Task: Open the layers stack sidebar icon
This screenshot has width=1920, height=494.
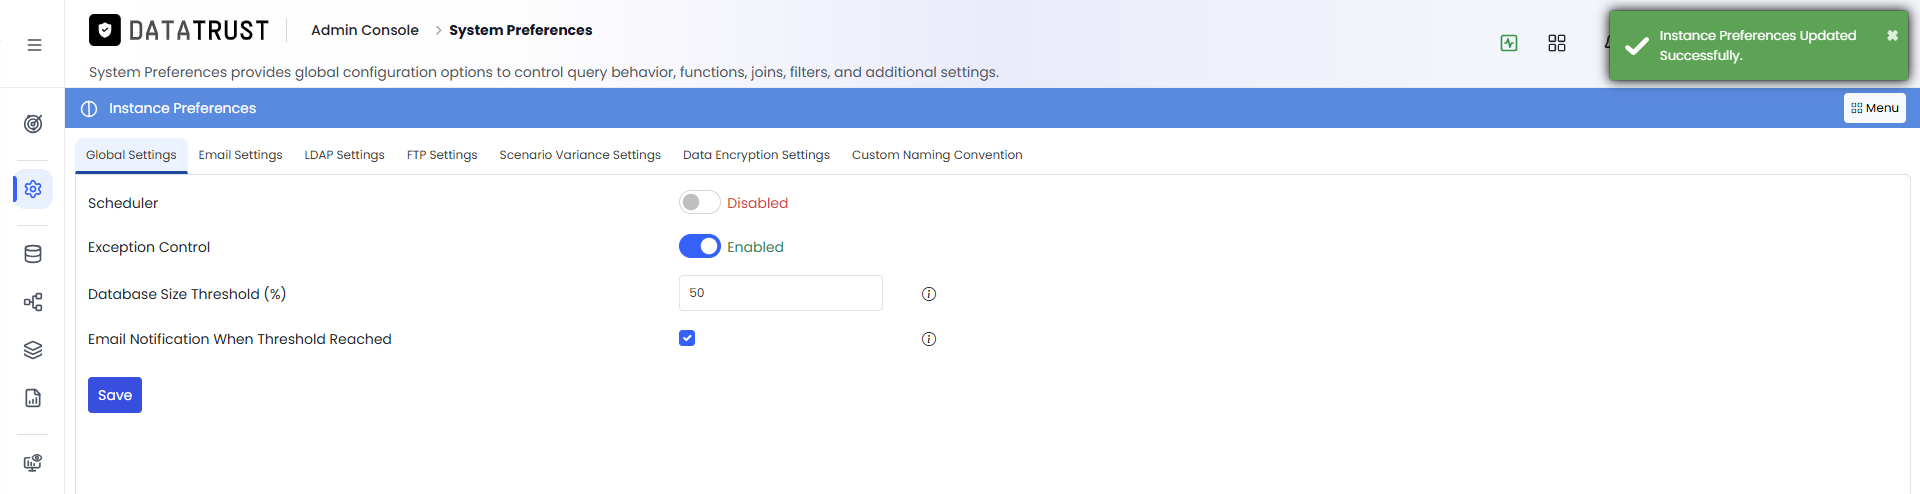Action: [x=33, y=350]
